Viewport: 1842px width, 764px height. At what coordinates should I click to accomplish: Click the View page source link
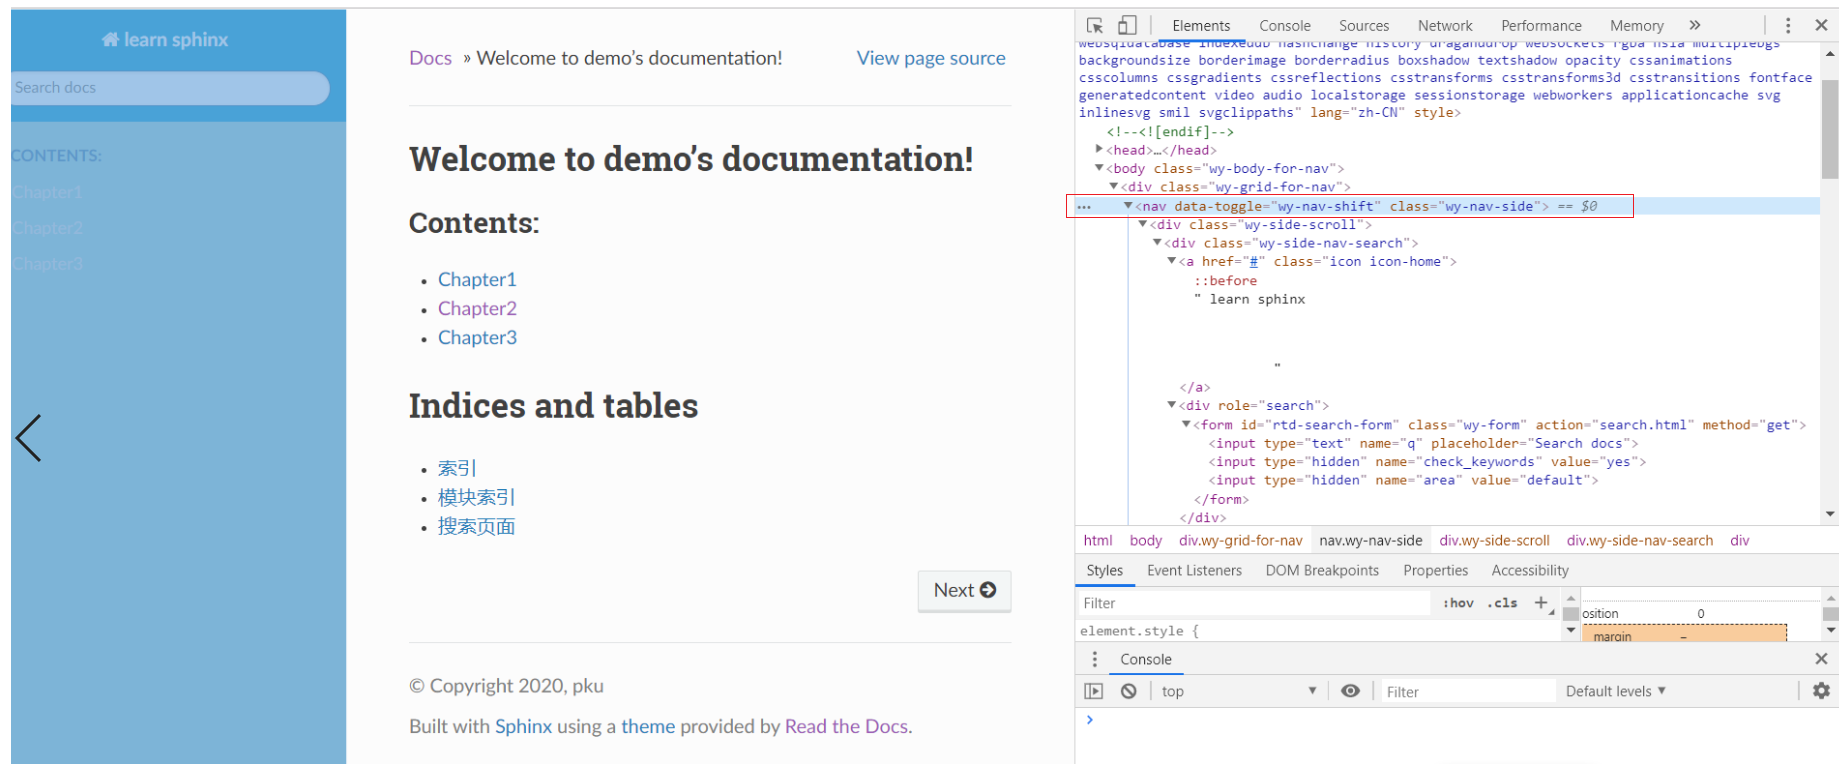tap(930, 58)
